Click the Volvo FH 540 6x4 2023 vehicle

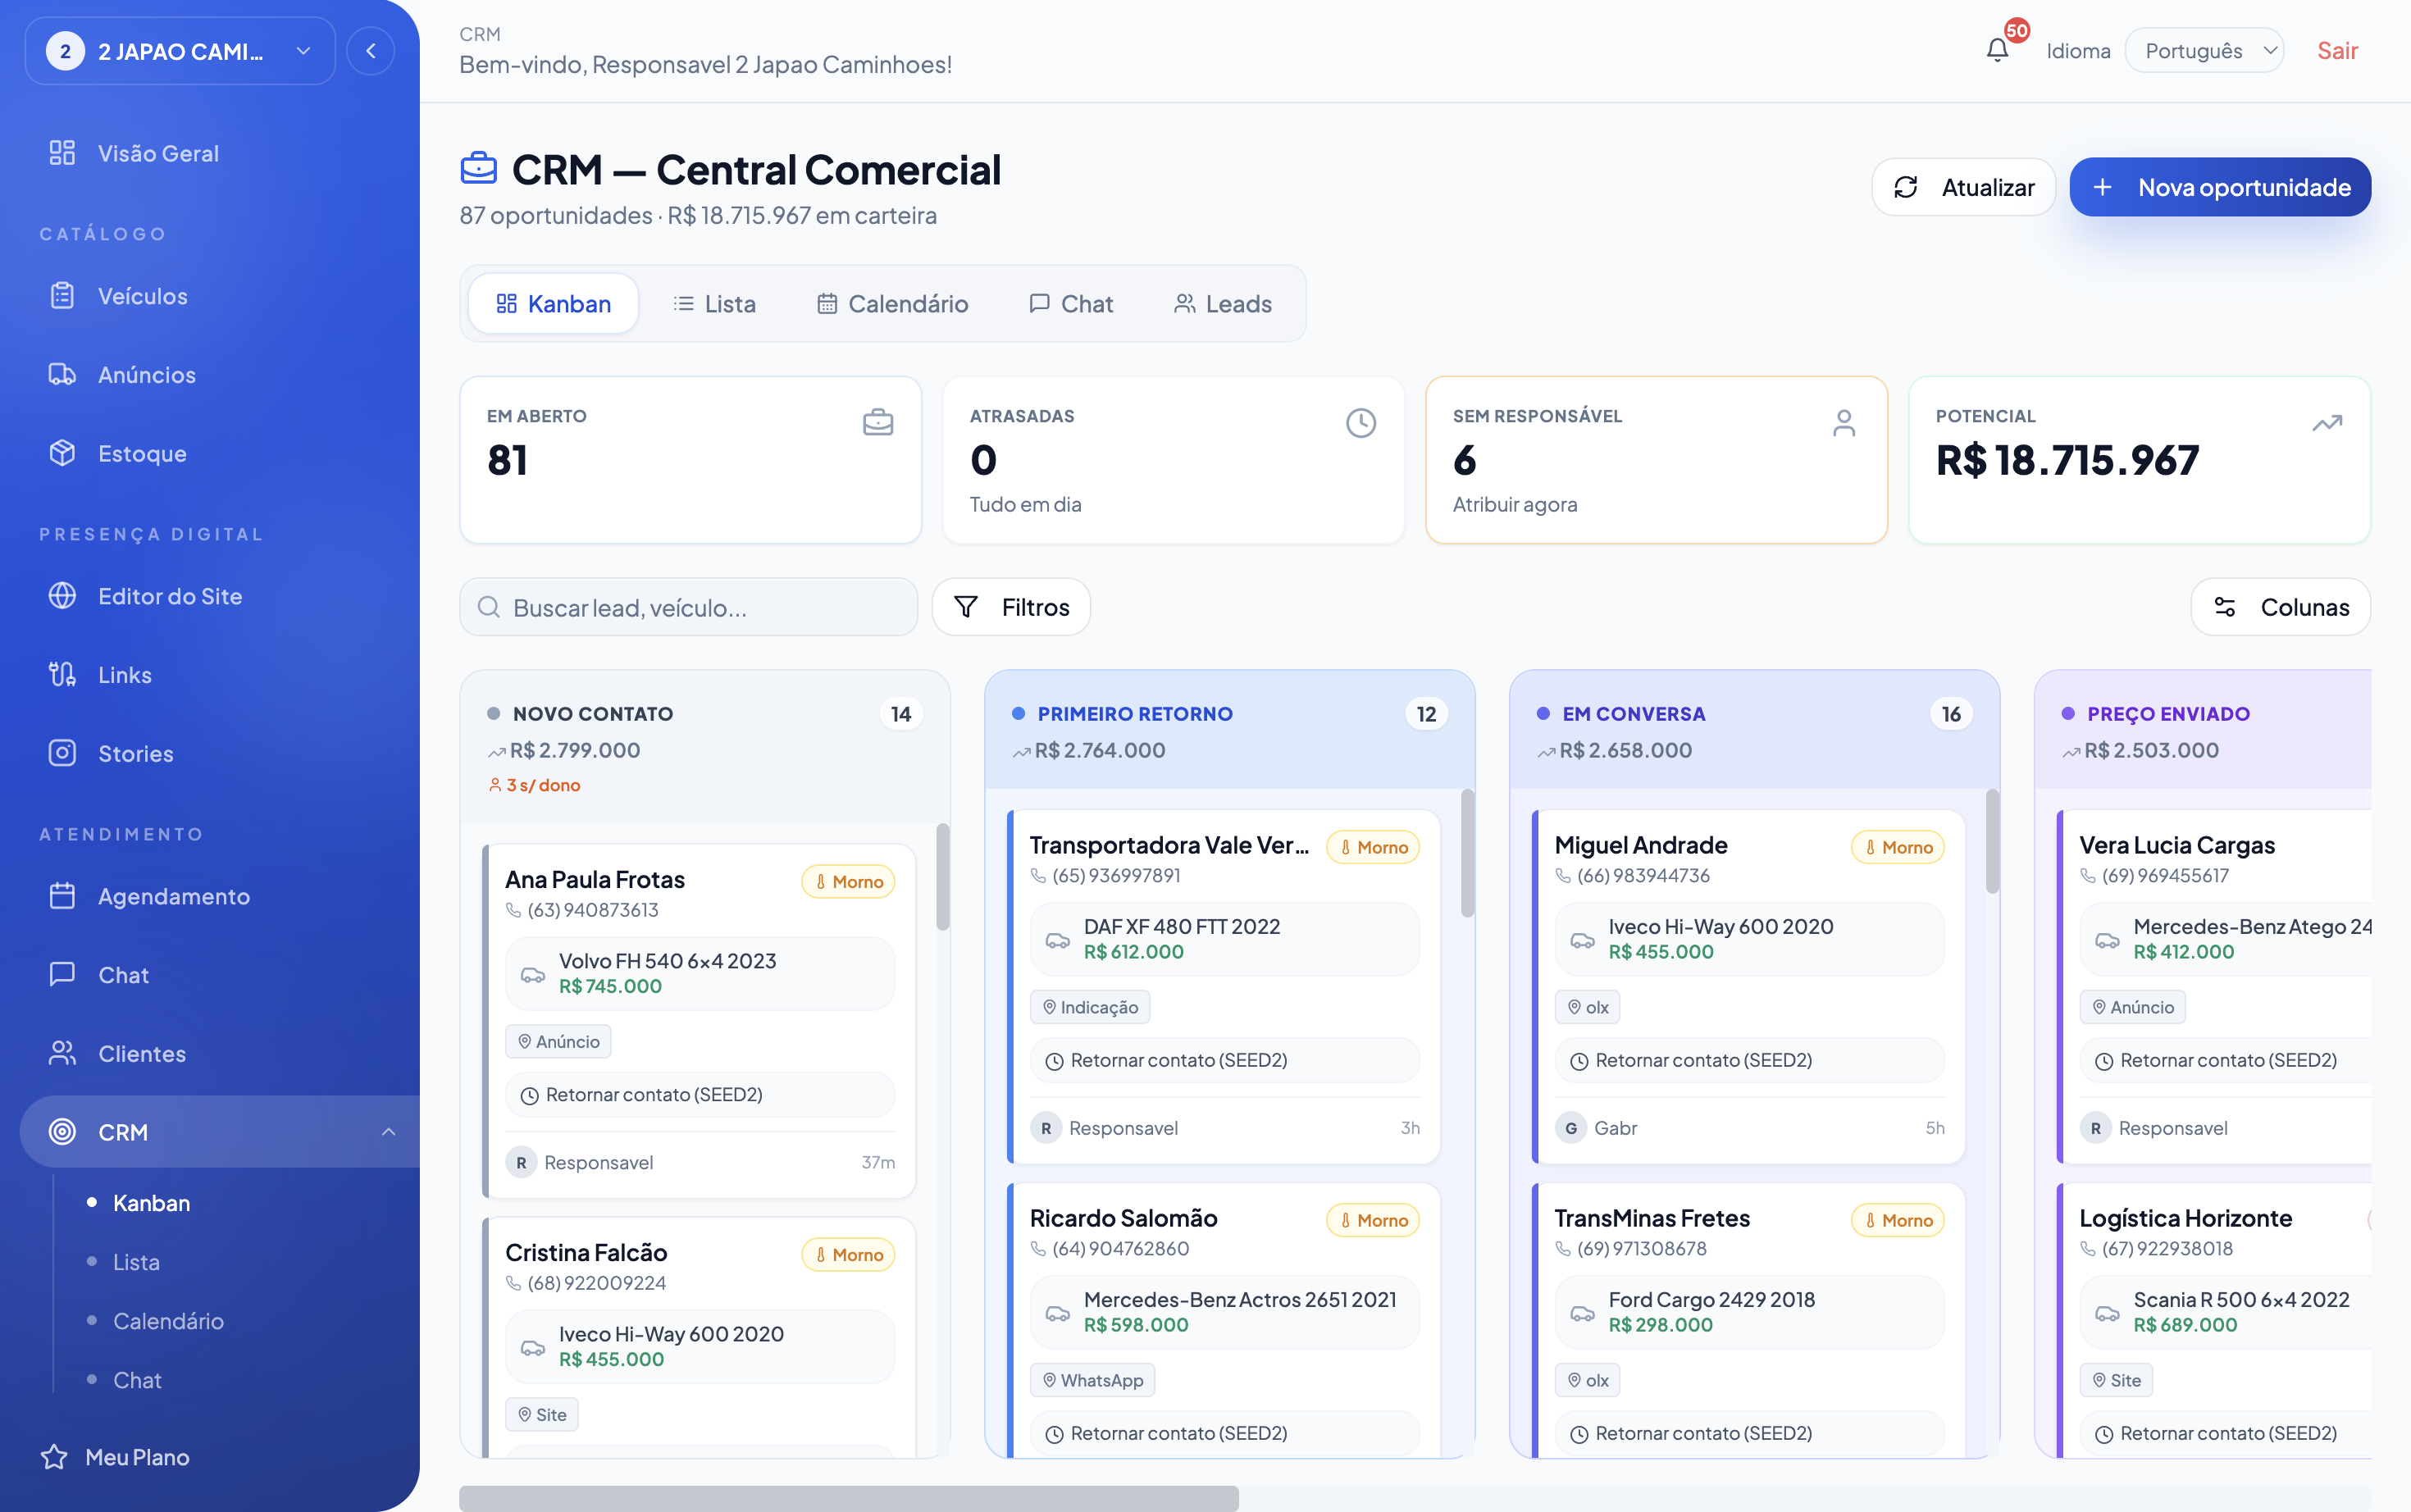pyautogui.click(x=700, y=973)
